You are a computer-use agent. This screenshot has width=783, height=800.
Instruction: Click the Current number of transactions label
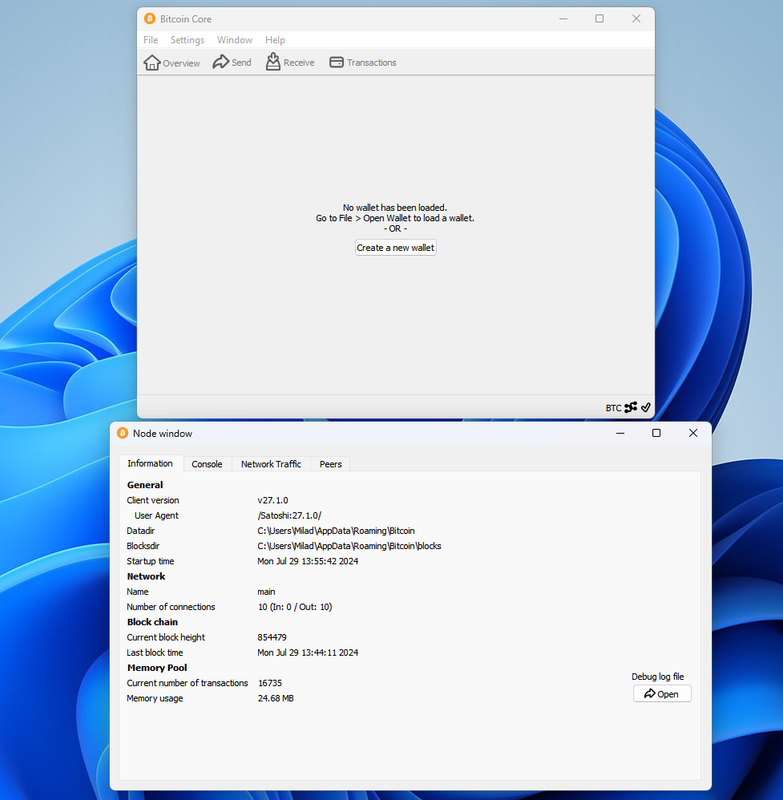point(187,683)
